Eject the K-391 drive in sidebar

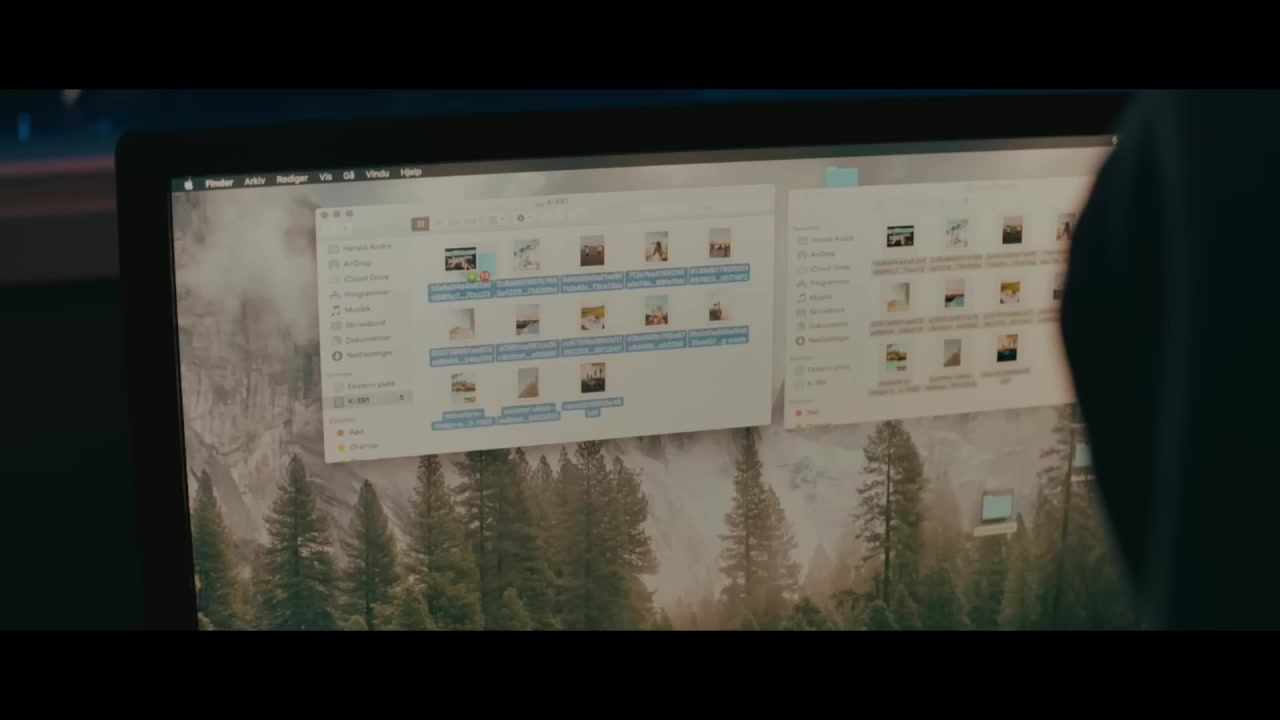[402, 398]
